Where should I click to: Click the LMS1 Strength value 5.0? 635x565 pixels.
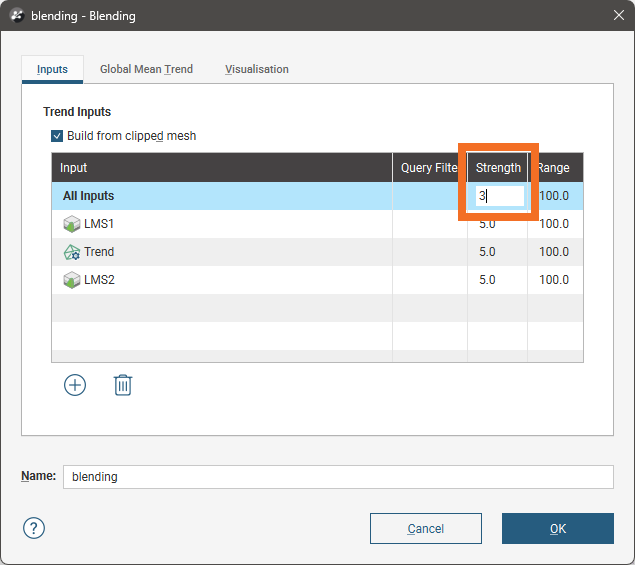[x=487, y=224]
